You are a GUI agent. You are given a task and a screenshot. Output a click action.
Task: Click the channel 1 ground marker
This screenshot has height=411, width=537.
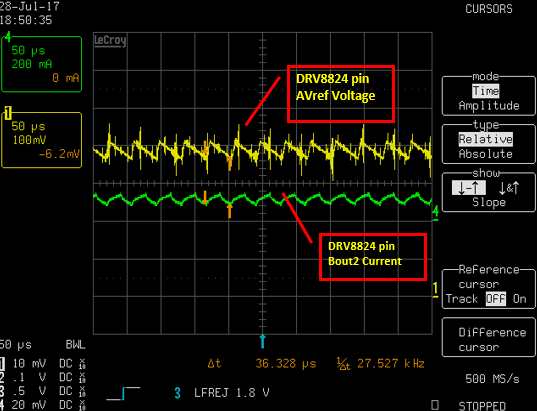click(435, 289)
